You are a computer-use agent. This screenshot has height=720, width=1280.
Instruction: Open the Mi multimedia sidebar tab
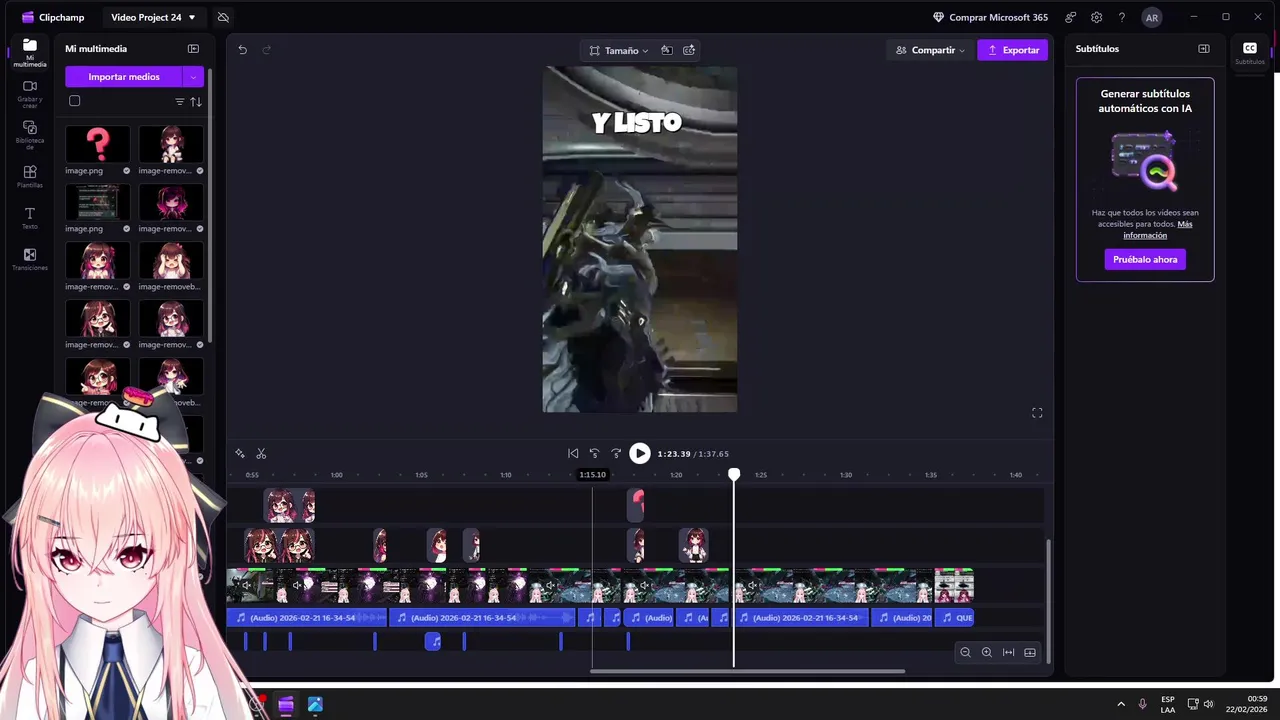pyautogui.click(x=30, y=52)
